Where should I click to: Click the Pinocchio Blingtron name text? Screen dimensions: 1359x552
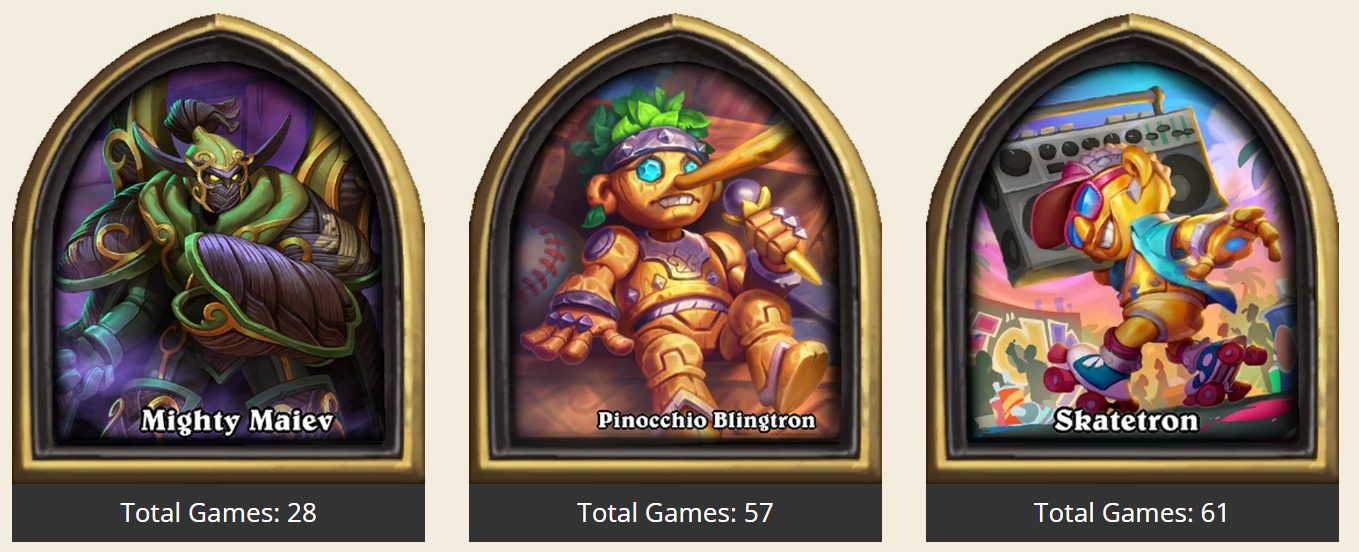tap(706, 420)
